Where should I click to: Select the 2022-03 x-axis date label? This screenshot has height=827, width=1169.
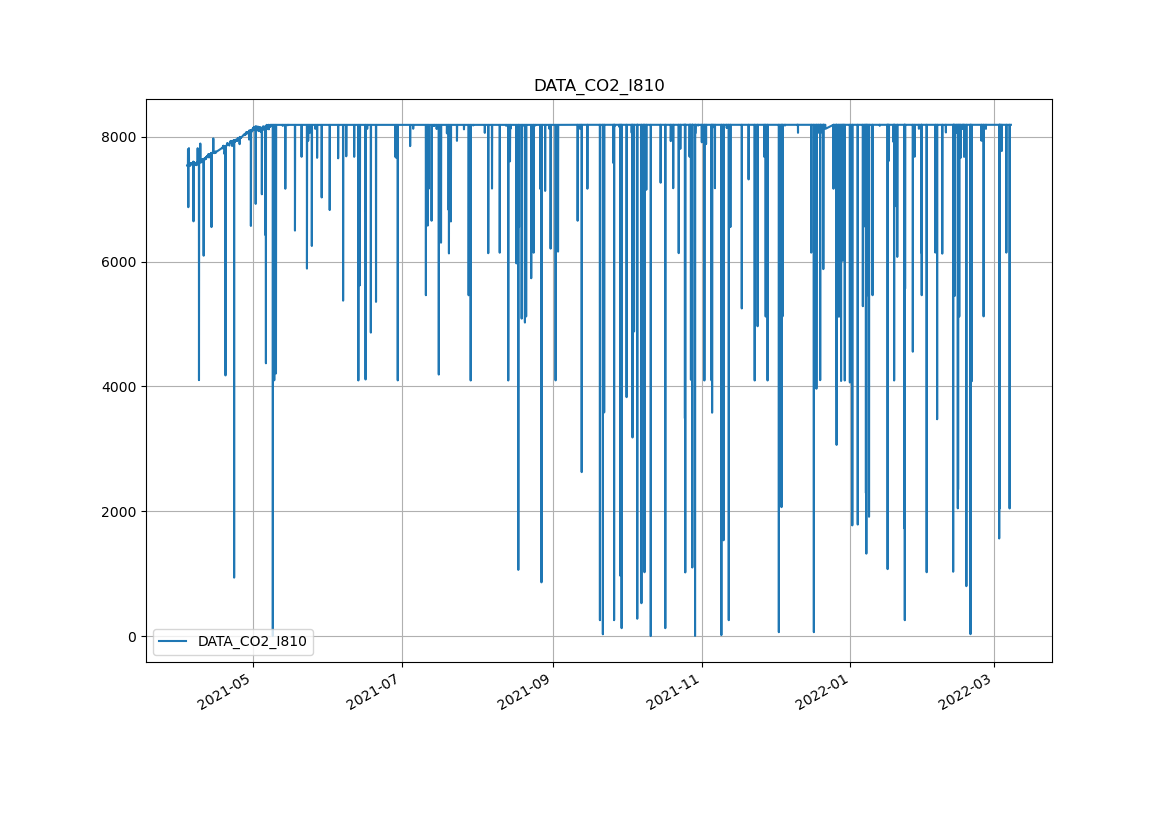[966, 692]
